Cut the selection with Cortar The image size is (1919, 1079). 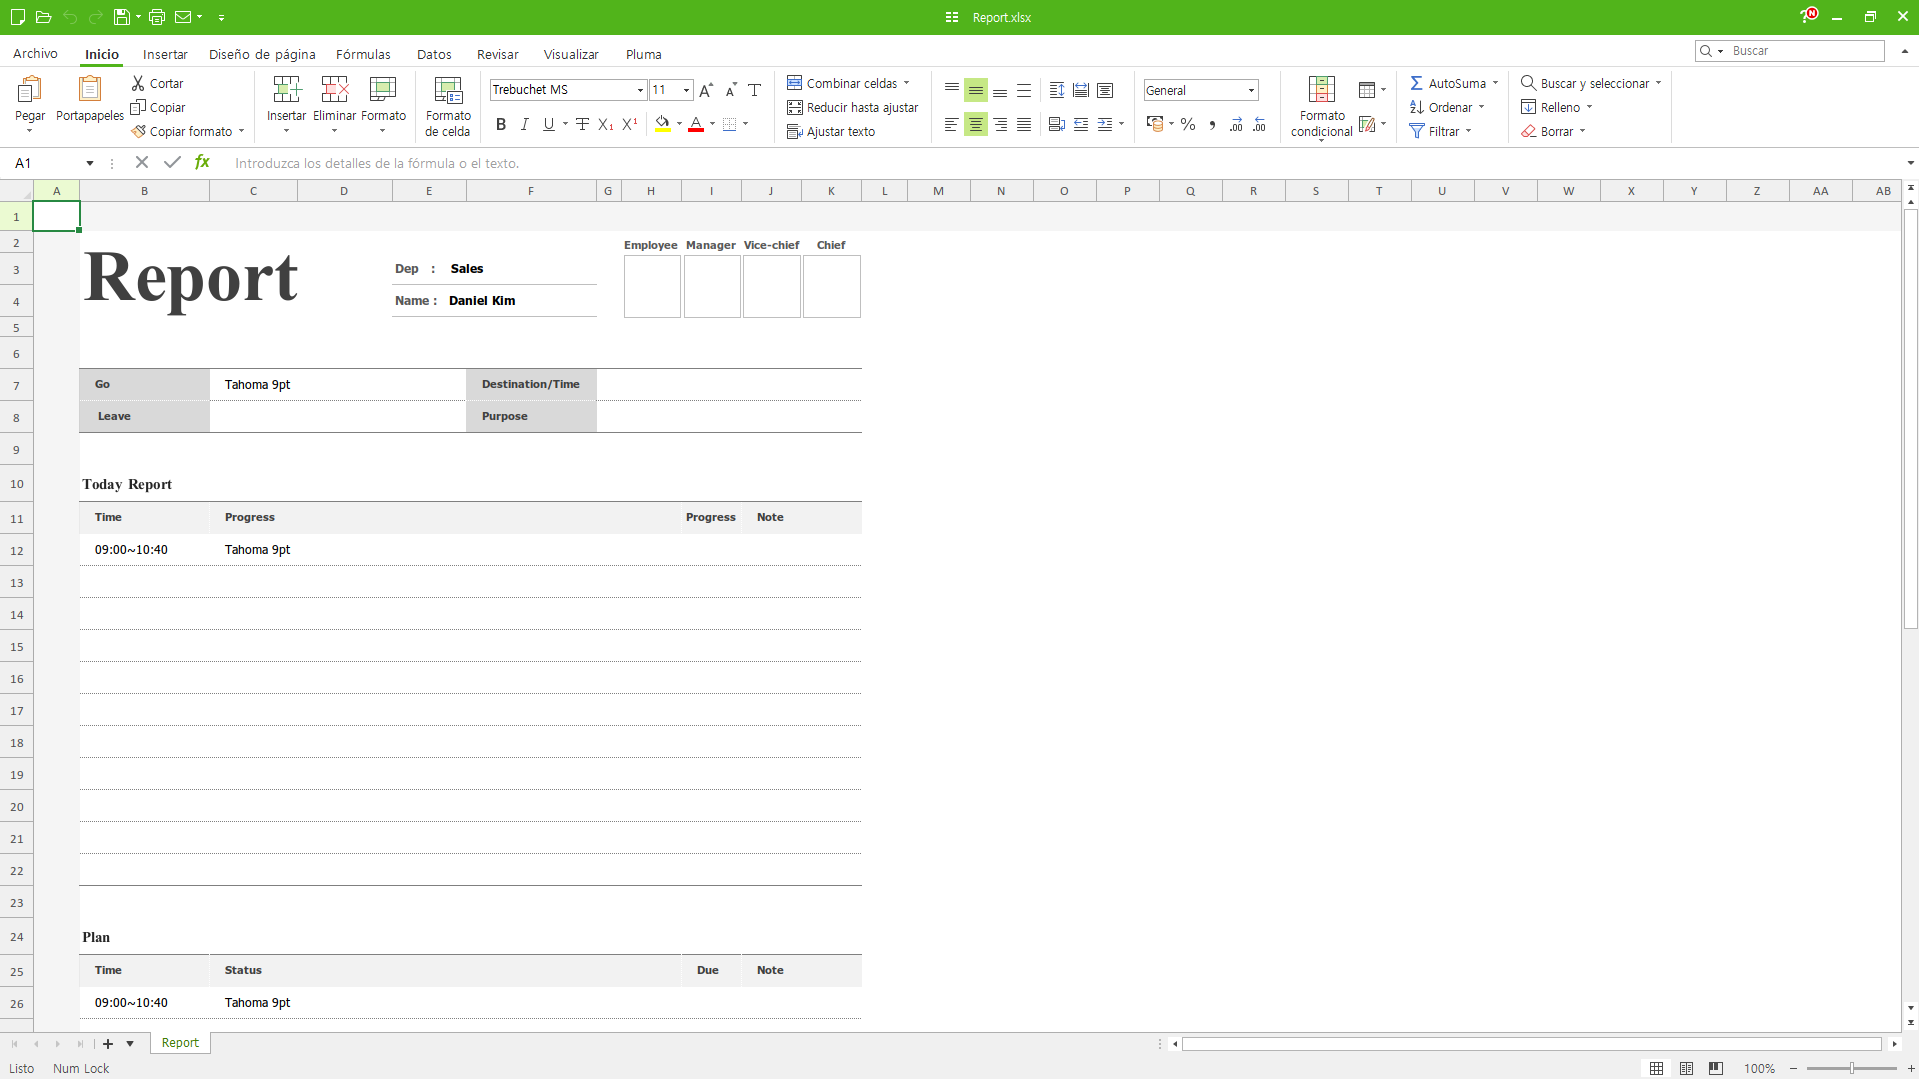click(157, 83)
